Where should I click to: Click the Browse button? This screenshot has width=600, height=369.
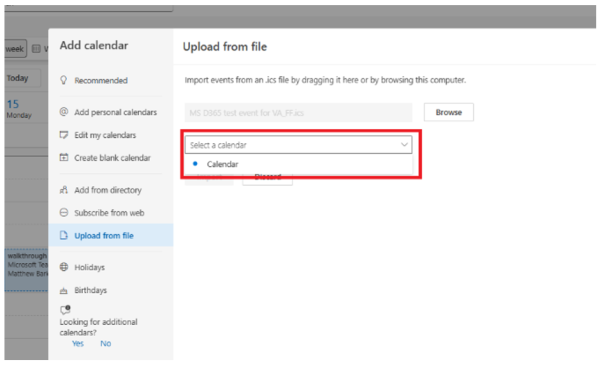pos(448,112)
